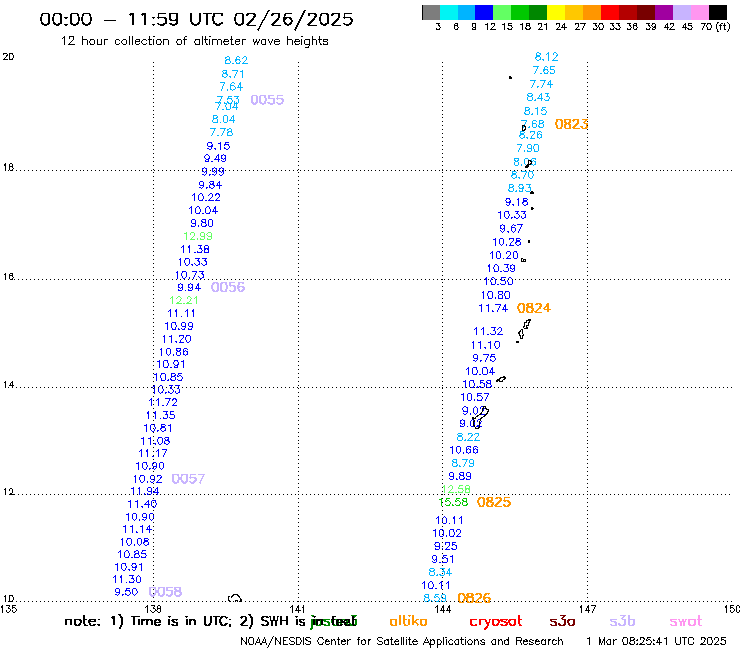Click the wave height value '10.61'
The width and height of the screenshot is (740, 650).
(158, 428)
